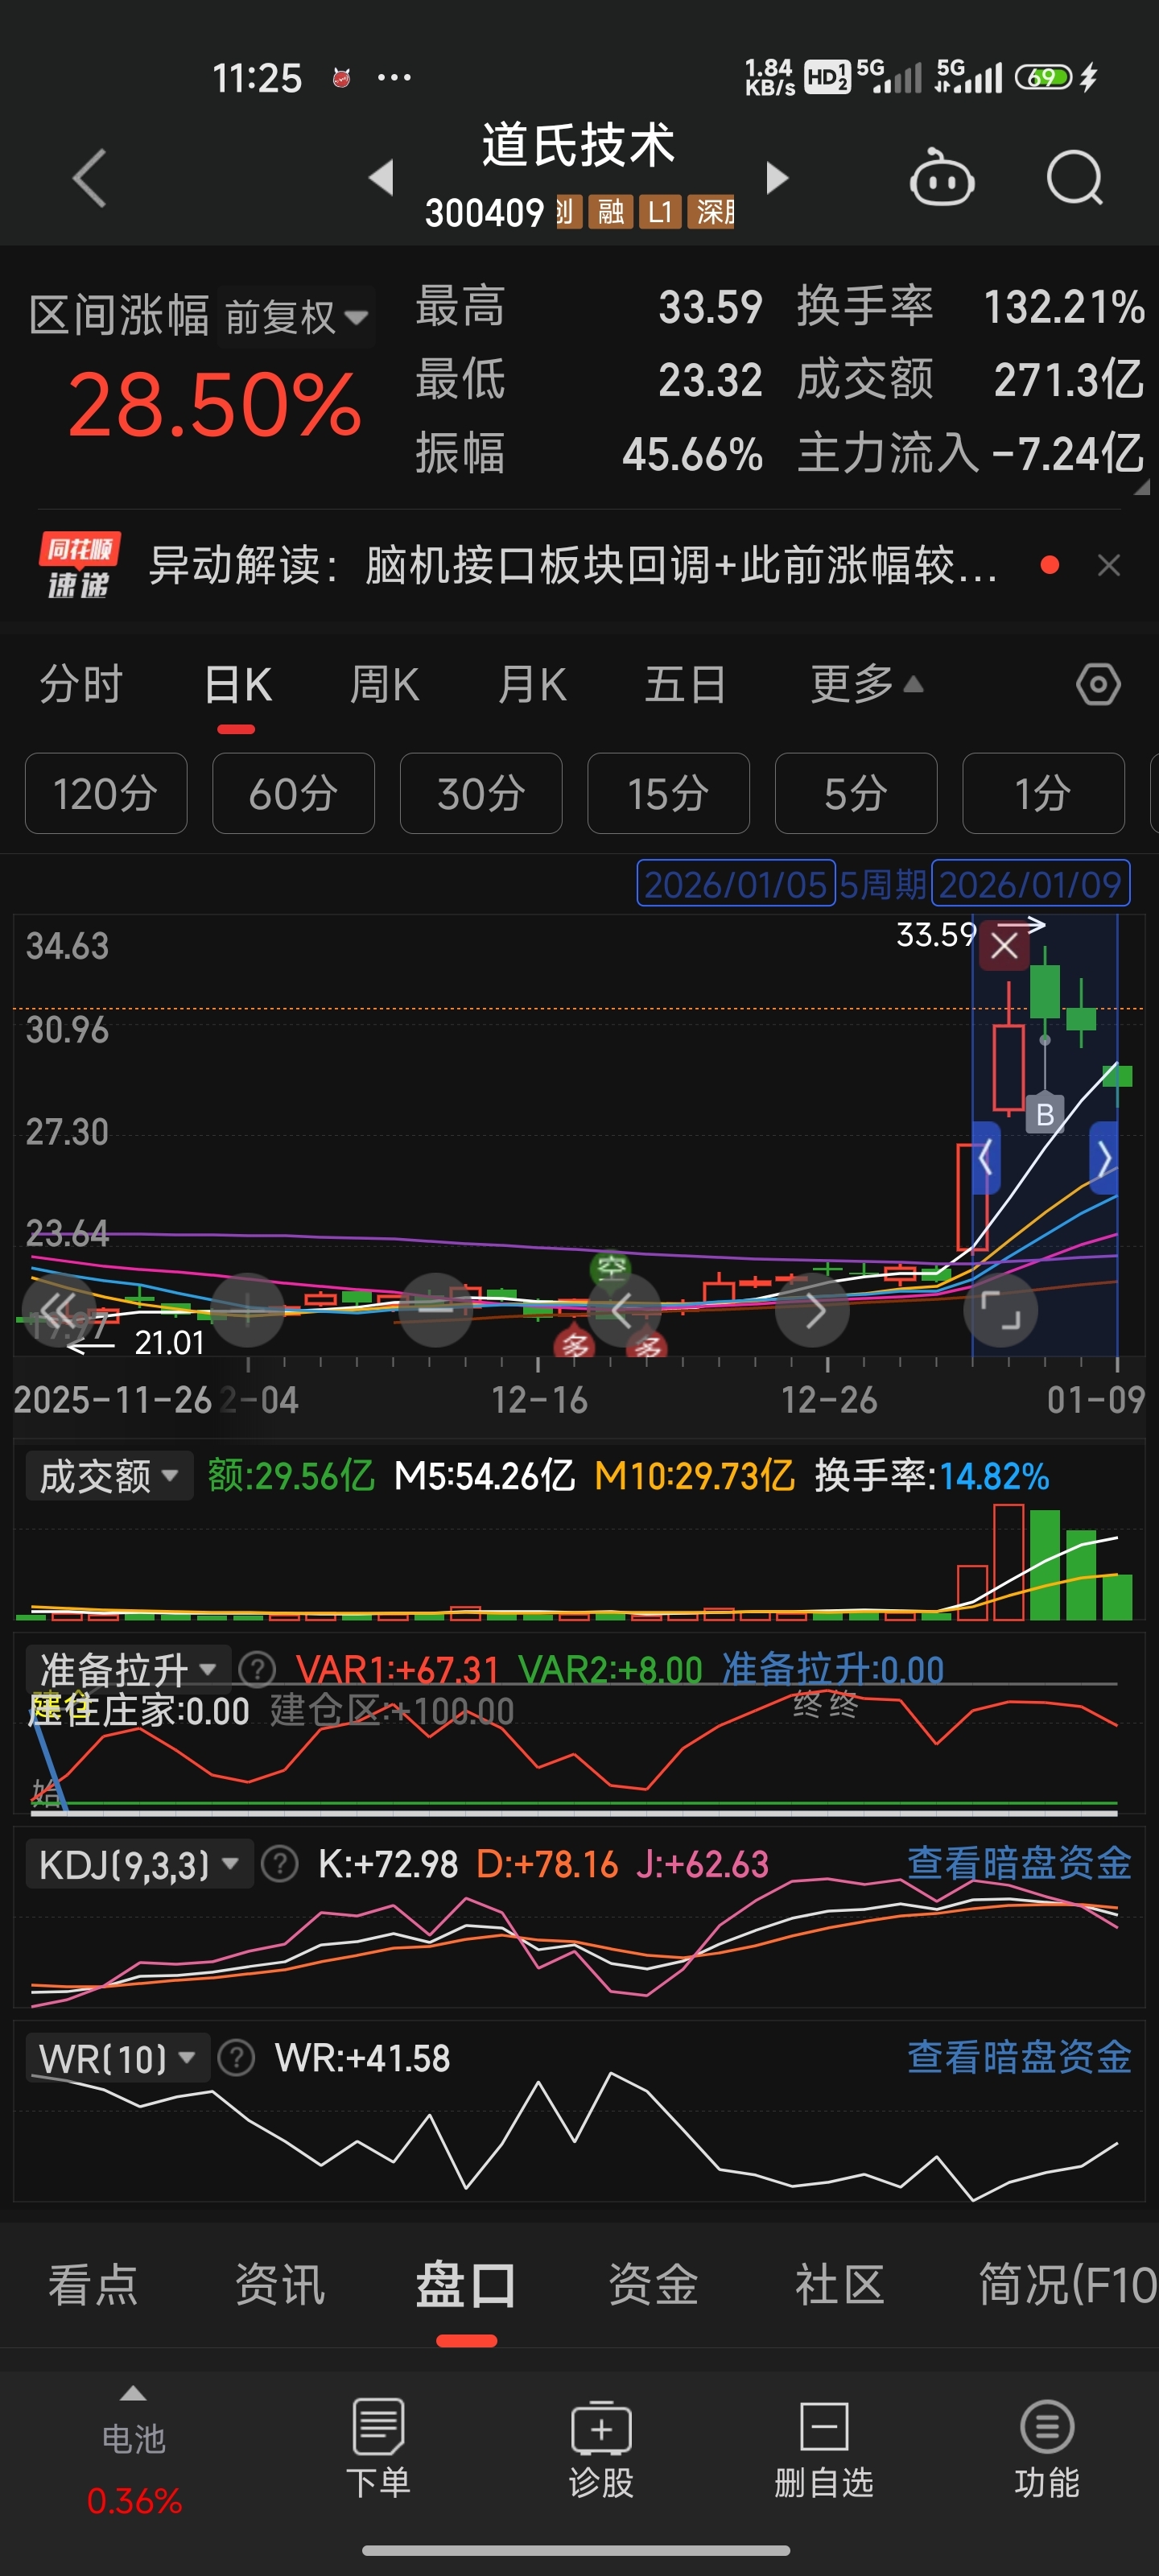This screenshot has height=2576, width=1159.
Task: Expand 更多 chart periods
Action: [x=866, y=685]
